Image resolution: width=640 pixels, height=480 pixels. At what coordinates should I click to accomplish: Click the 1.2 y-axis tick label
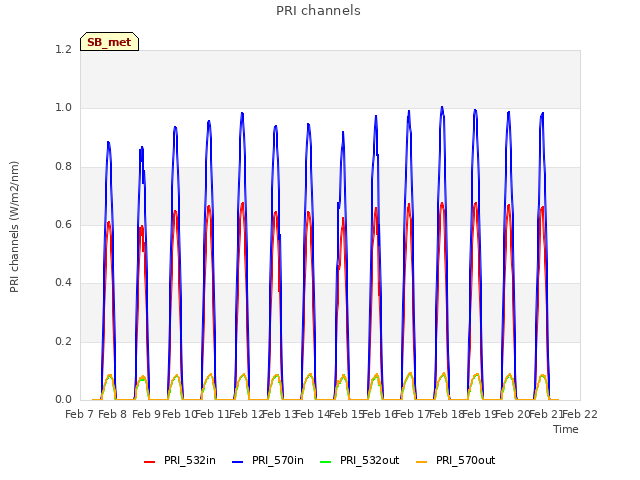63,49
